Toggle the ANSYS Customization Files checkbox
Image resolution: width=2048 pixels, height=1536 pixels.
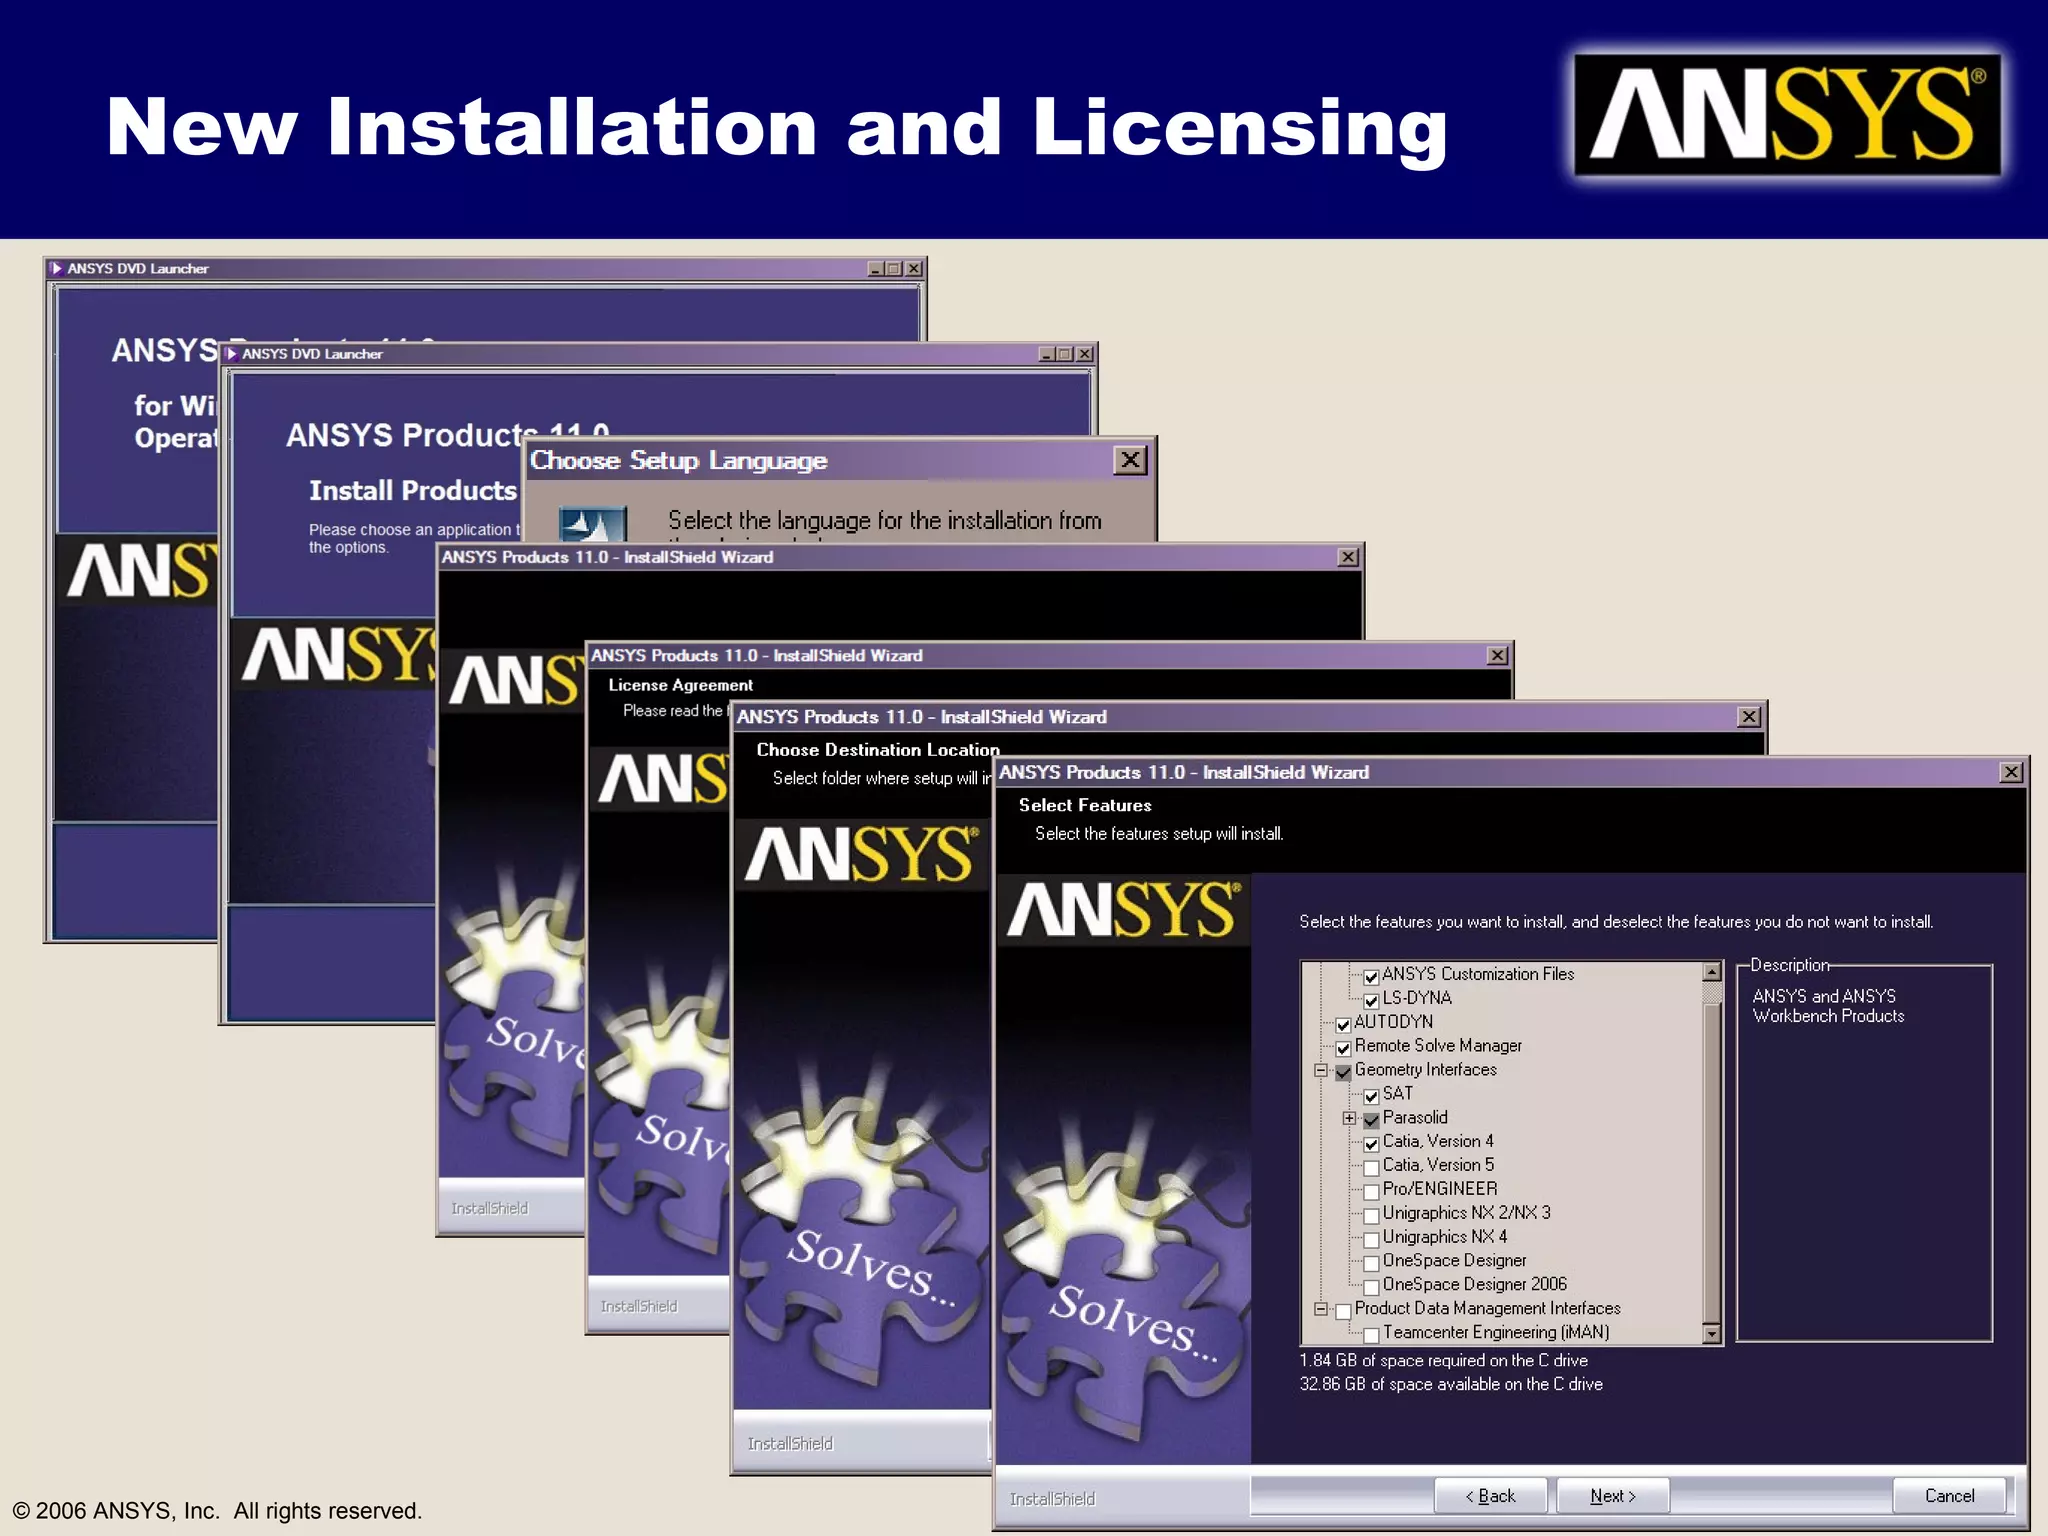[1371, 976]
